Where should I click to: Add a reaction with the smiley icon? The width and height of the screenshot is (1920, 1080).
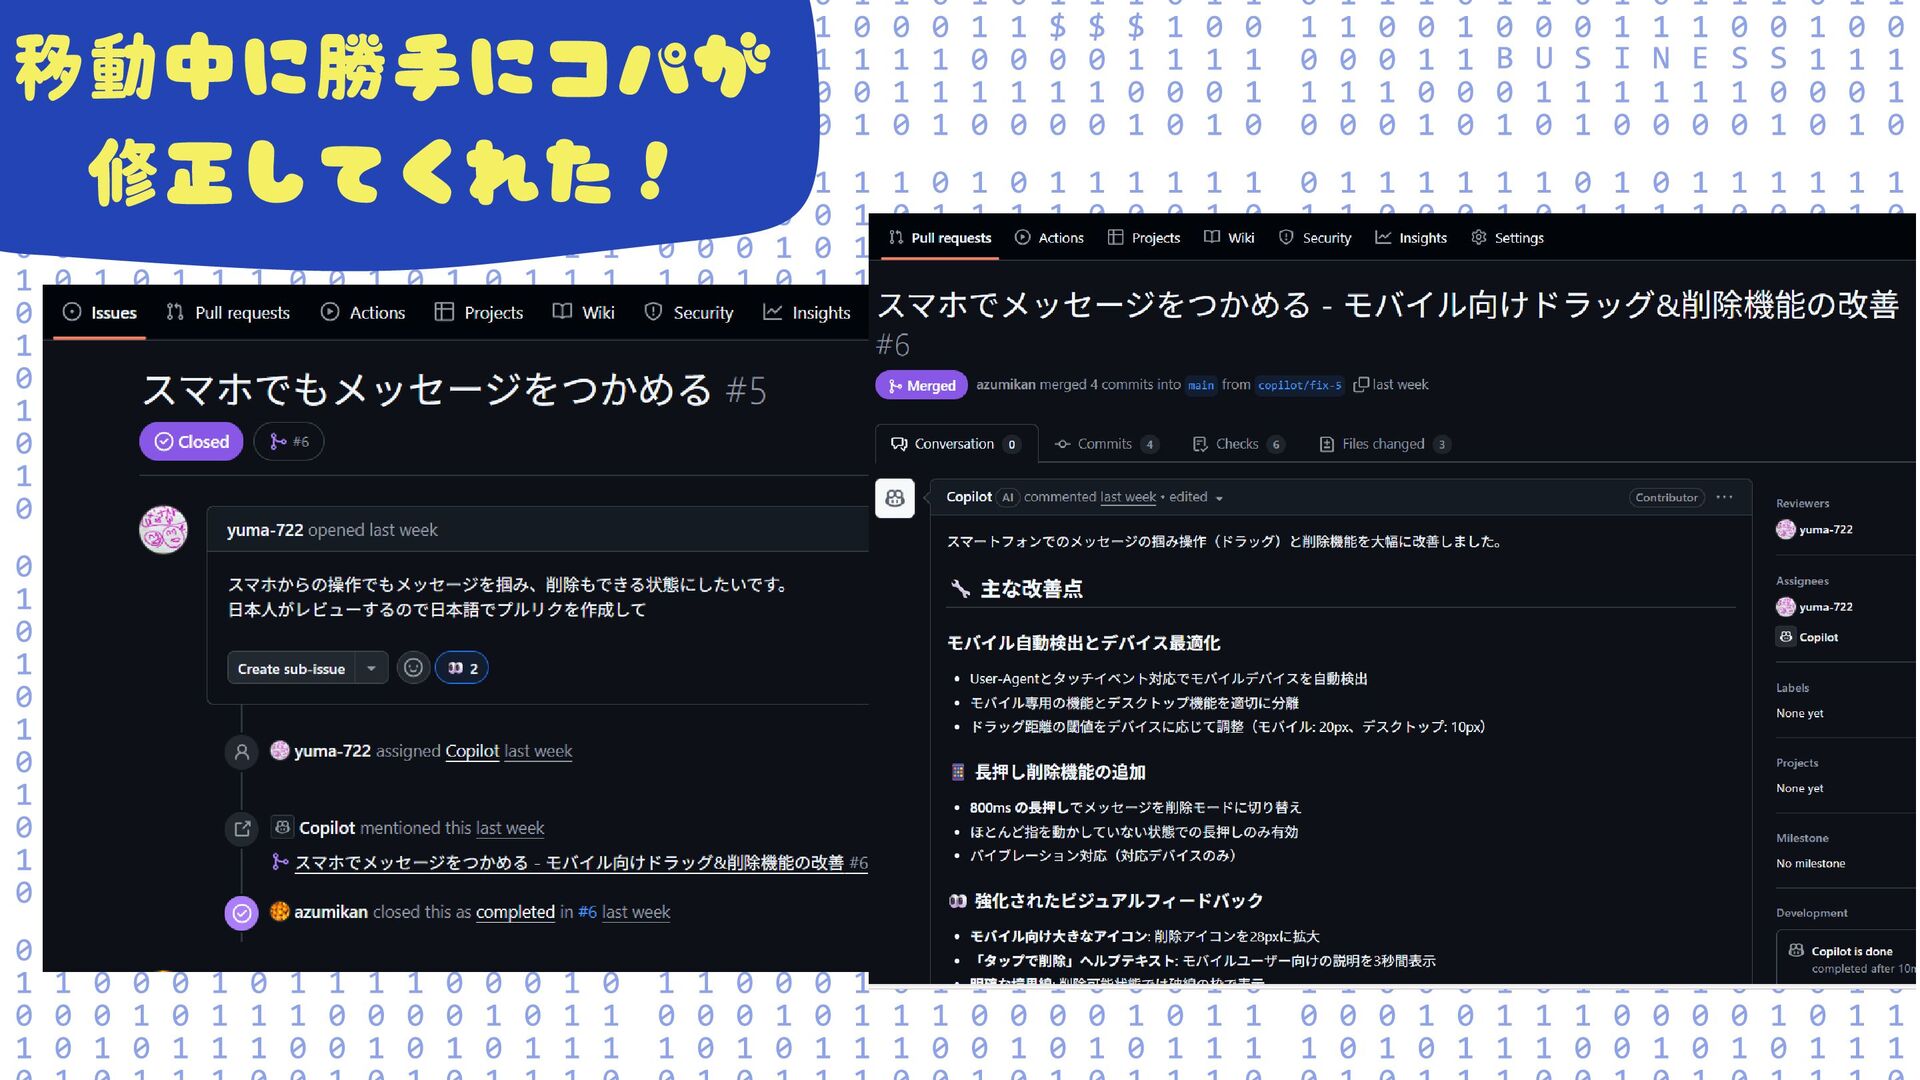[x=413, y=668]
